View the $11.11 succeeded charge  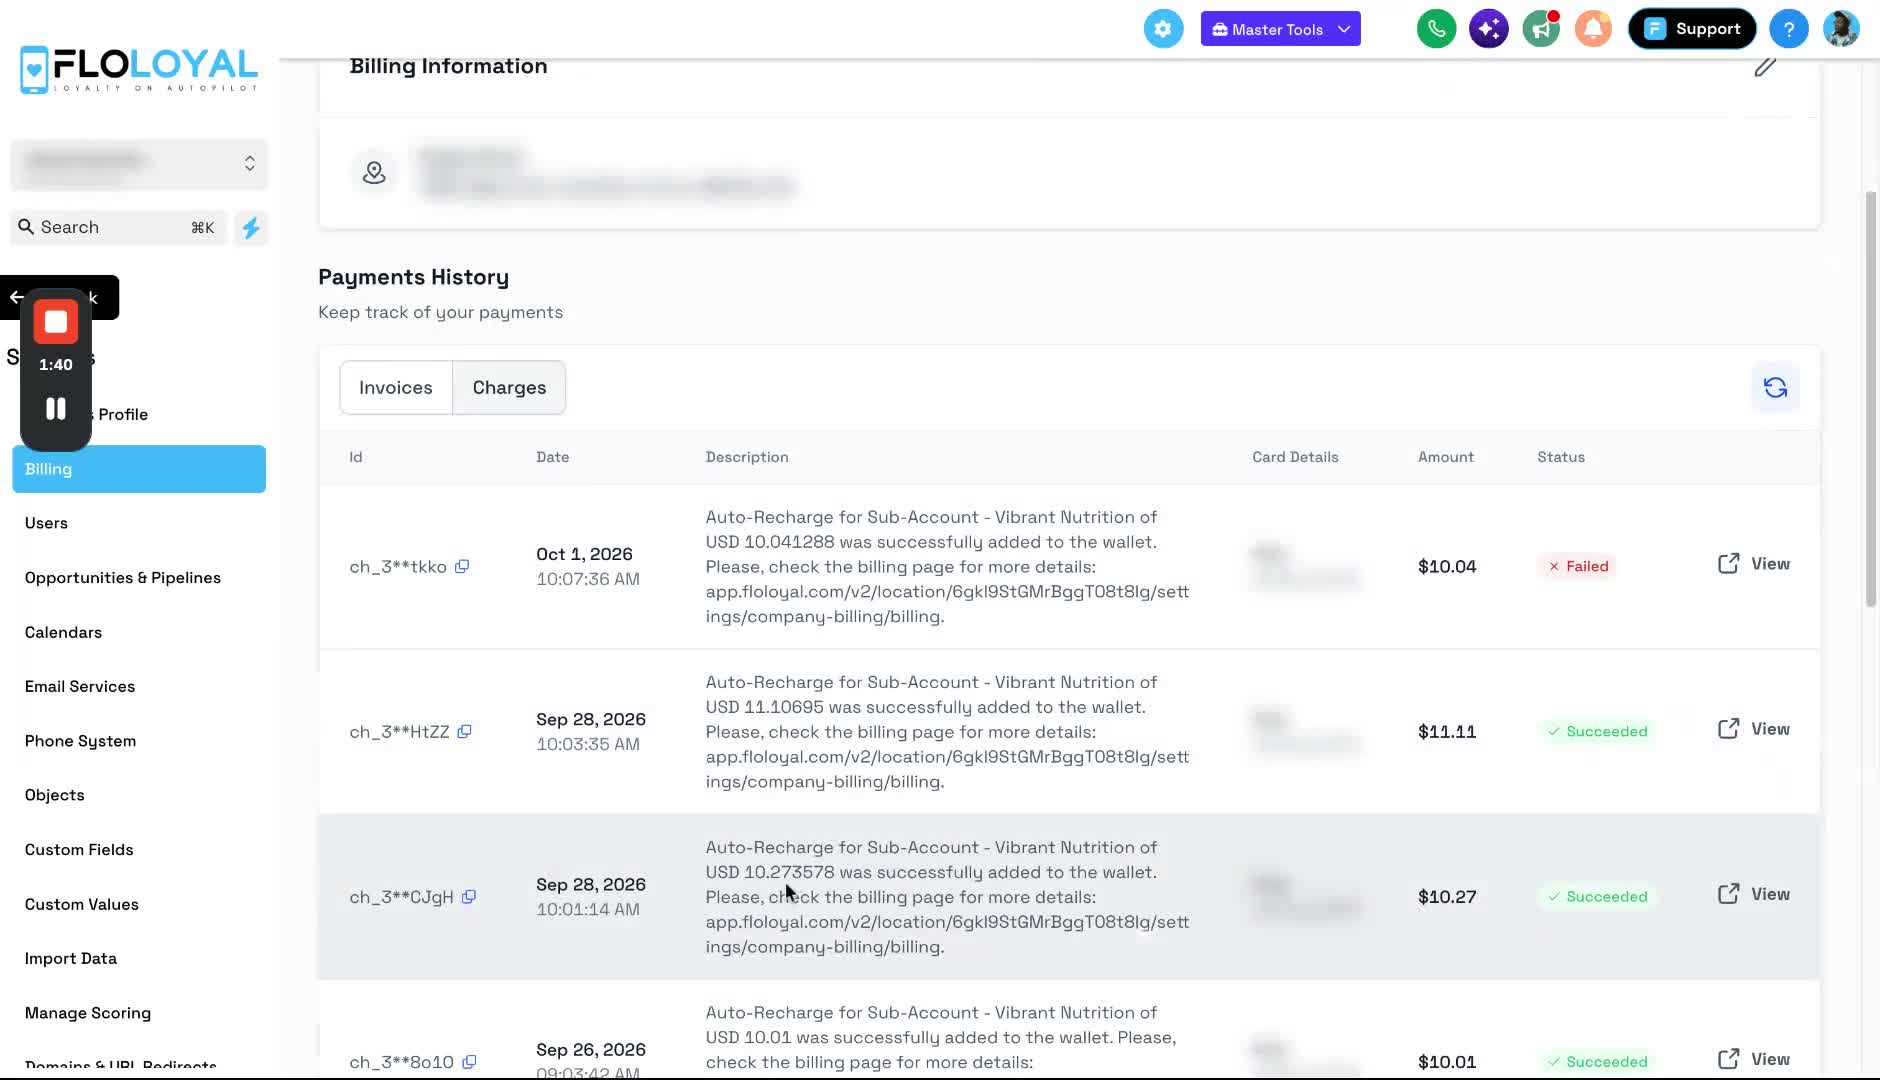click(x=1754, y=729)
